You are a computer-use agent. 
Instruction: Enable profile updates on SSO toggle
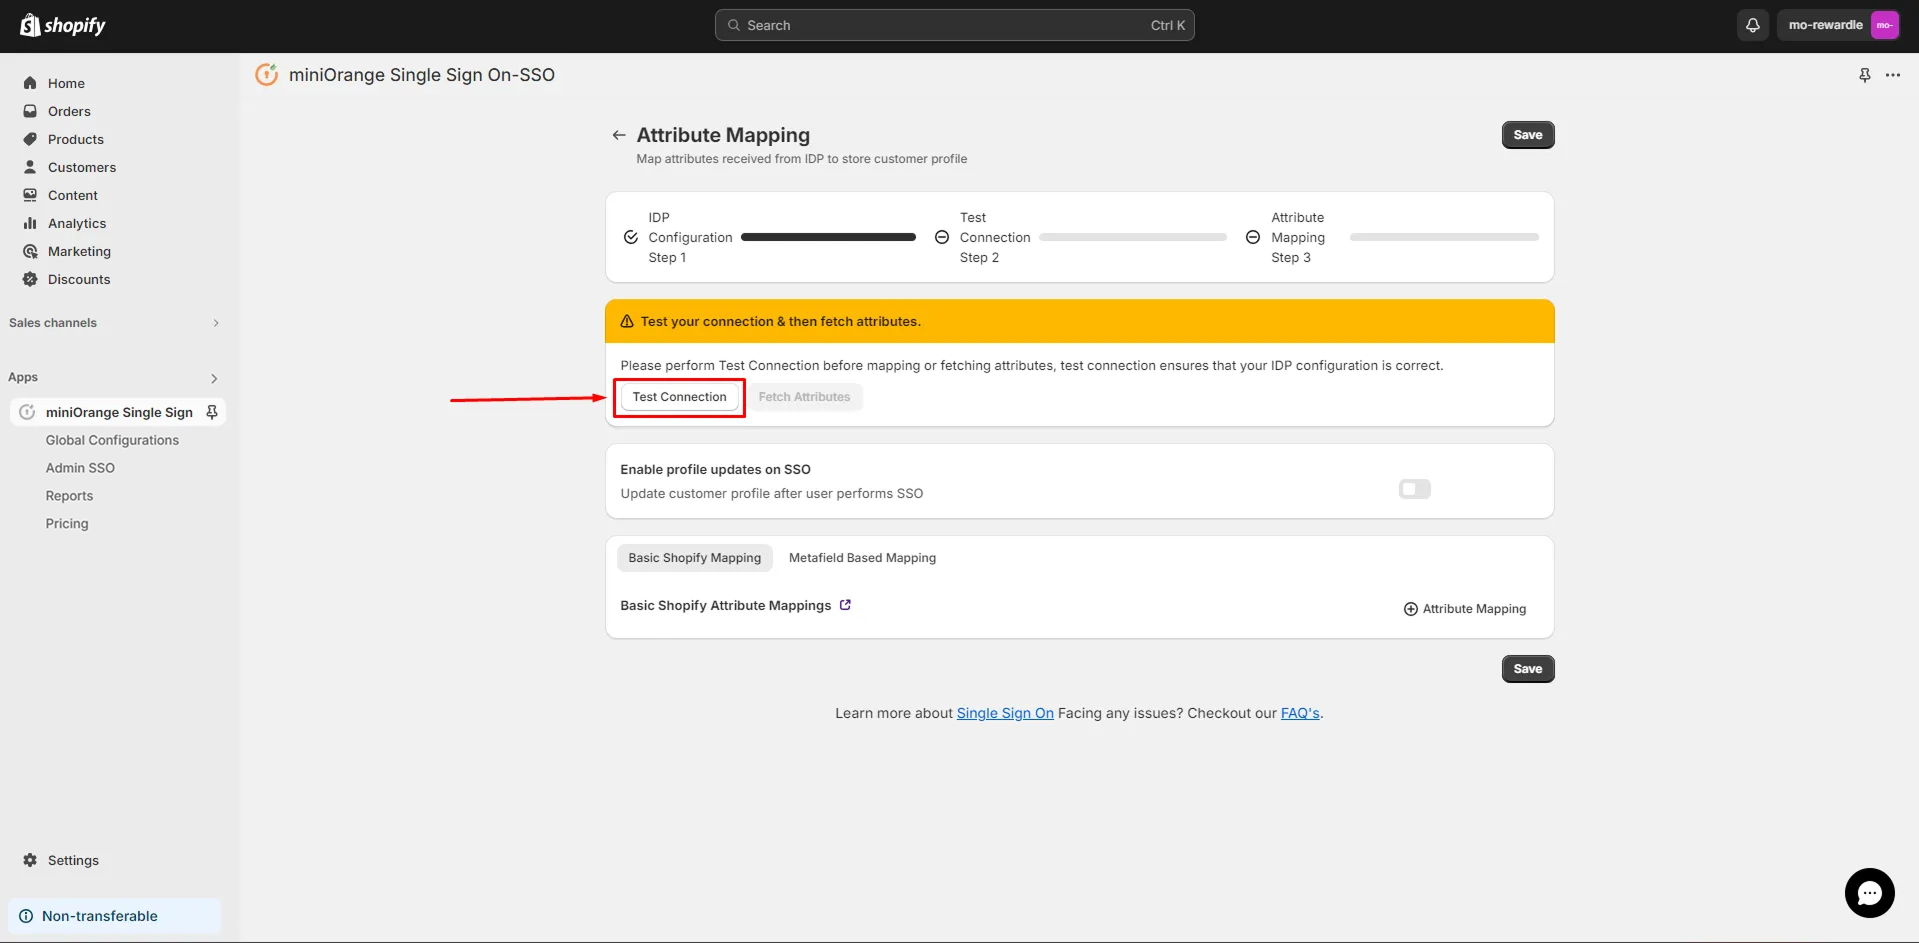pyautogui.click(x=1413, y=489)
